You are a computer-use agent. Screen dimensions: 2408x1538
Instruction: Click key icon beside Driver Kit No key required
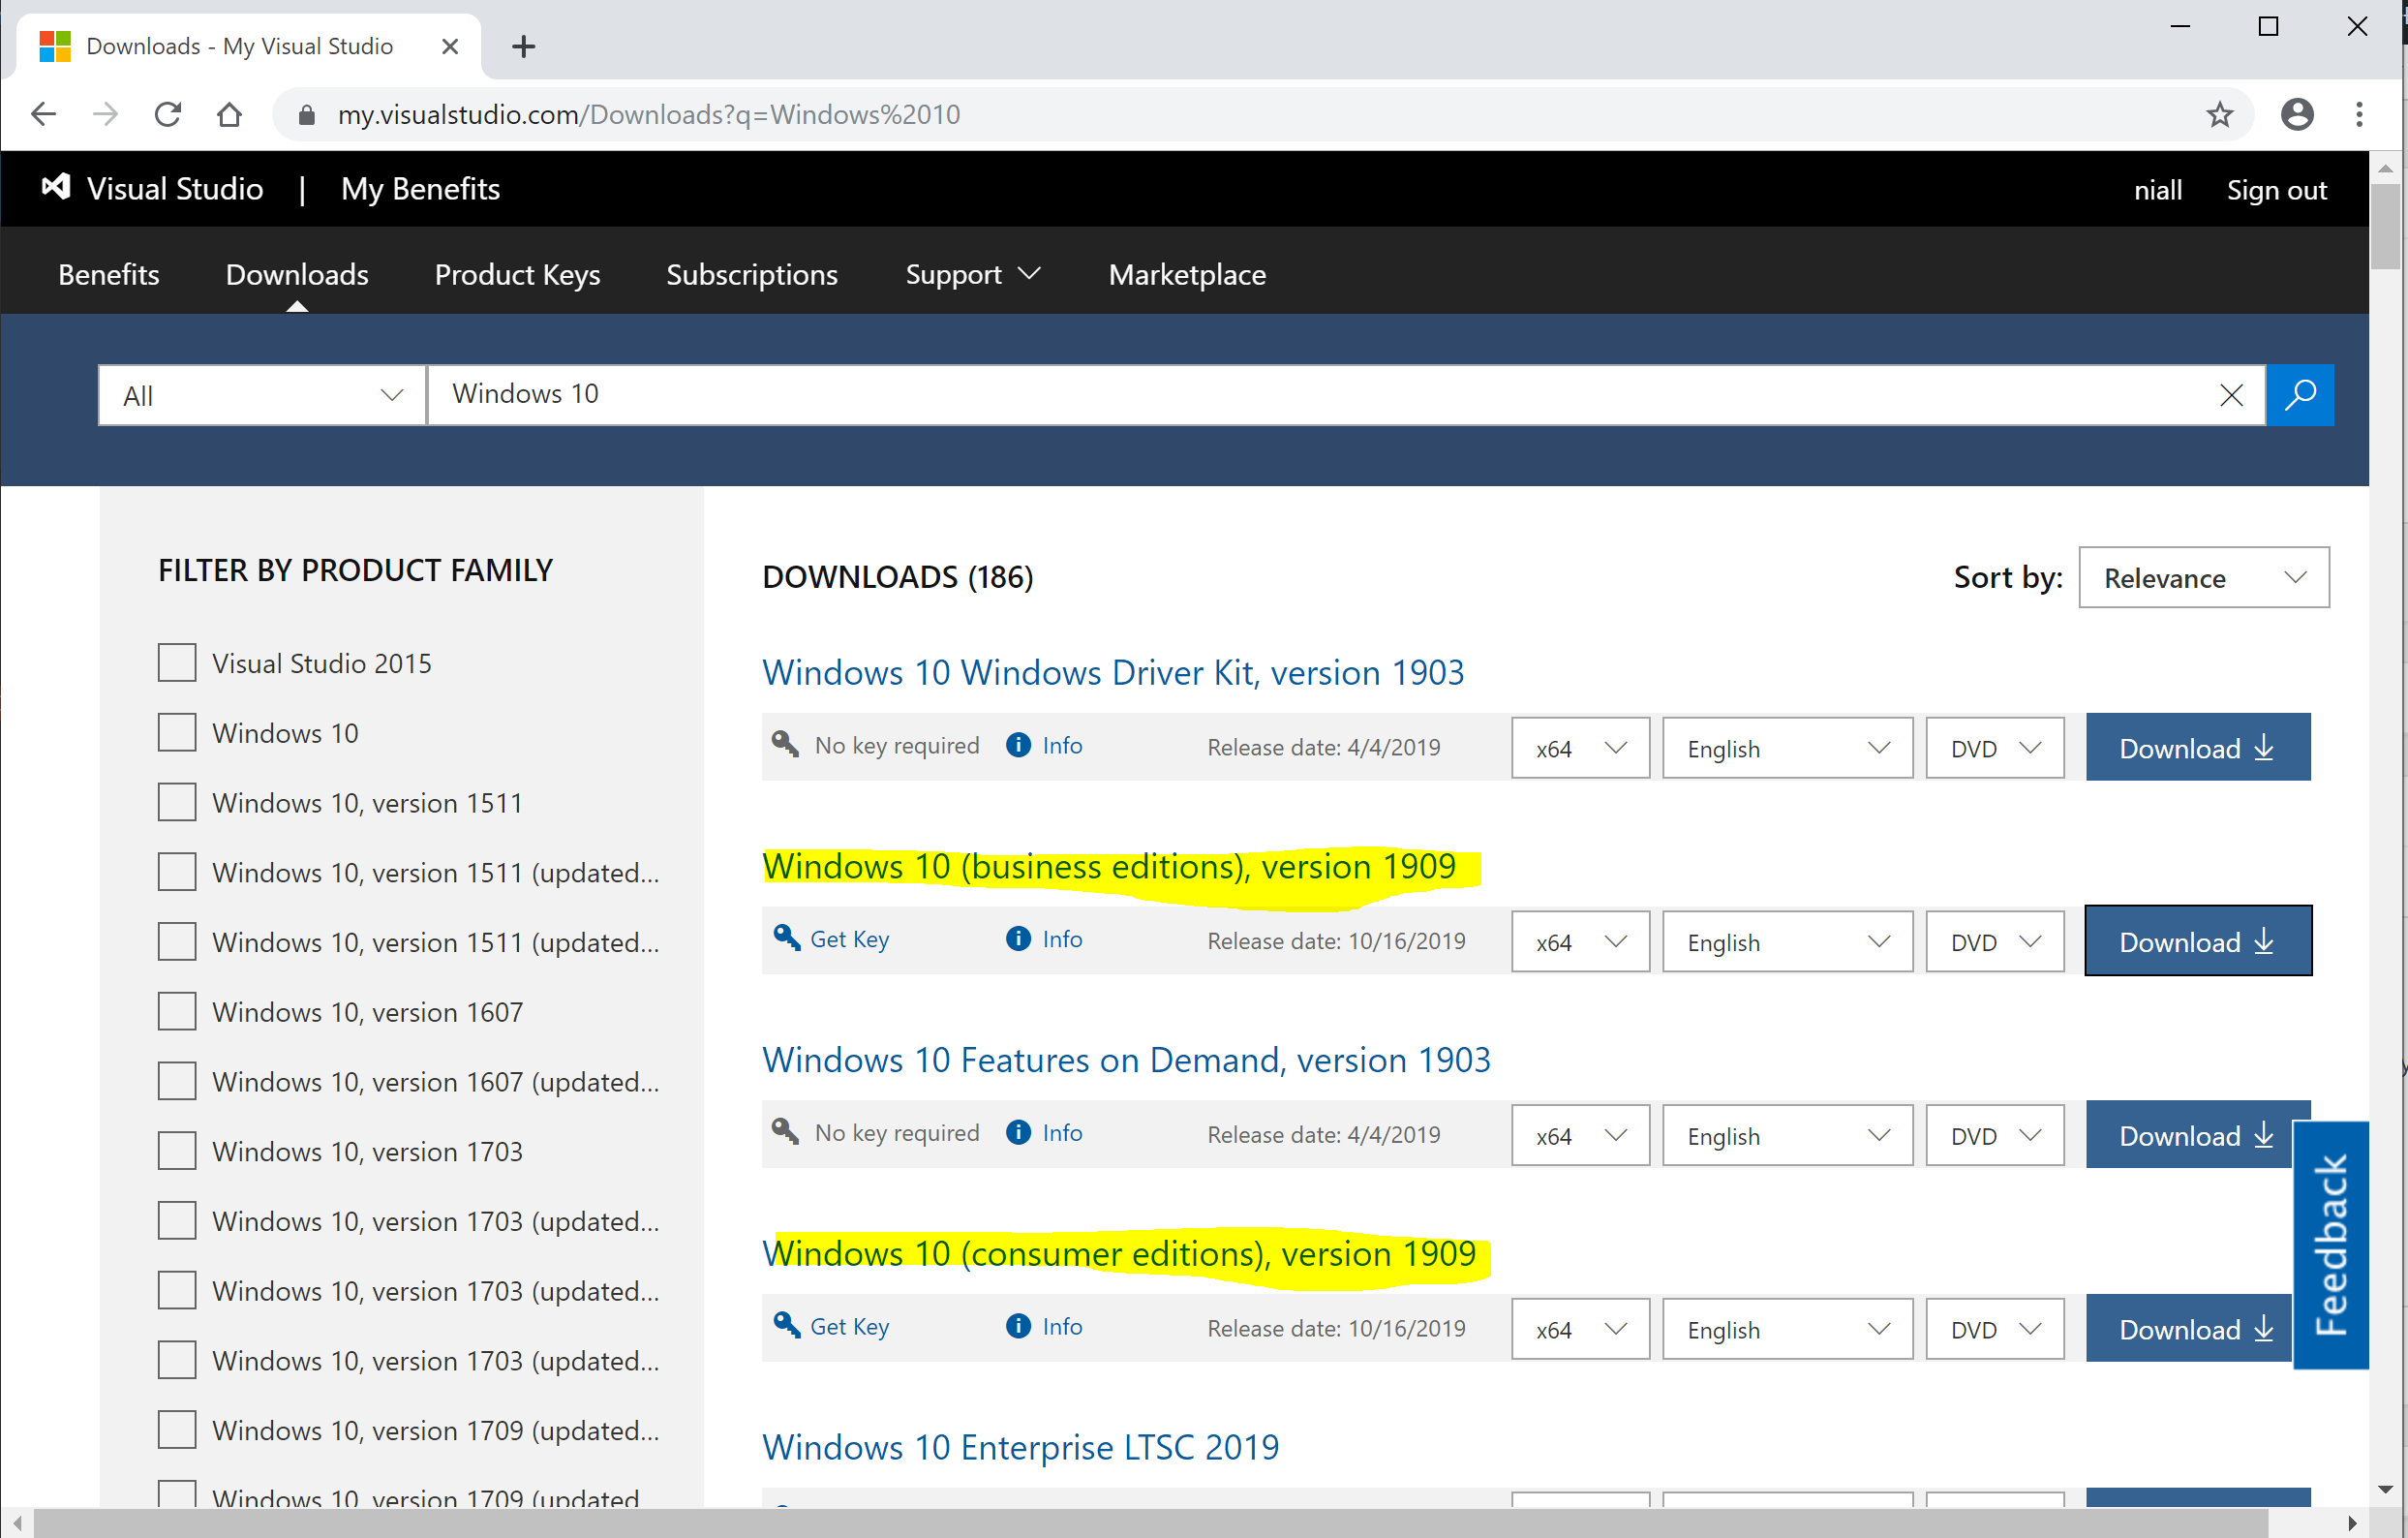pos(786,743)
